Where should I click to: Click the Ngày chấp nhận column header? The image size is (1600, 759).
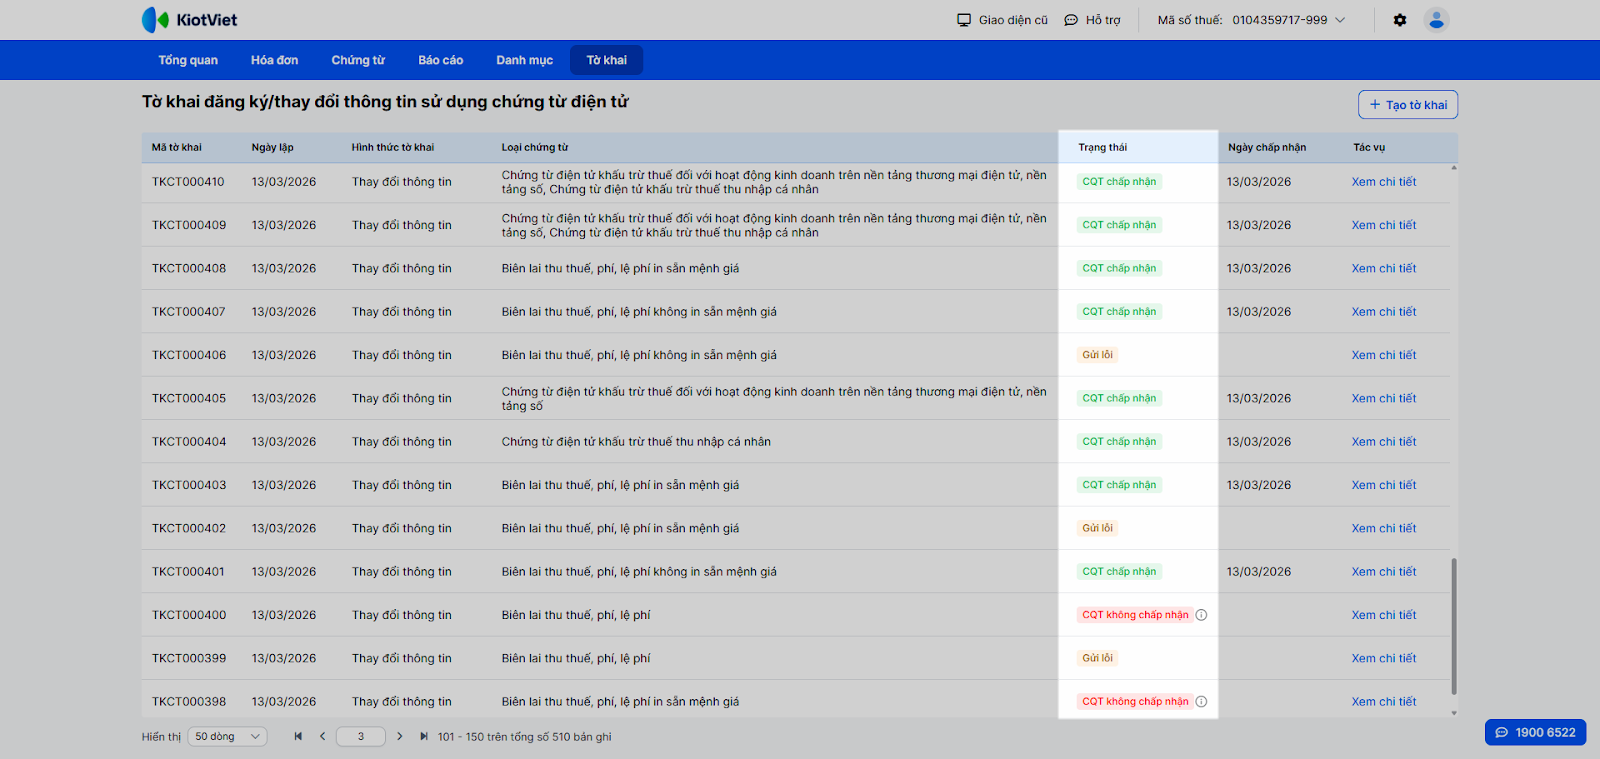tap(1267, 147)
